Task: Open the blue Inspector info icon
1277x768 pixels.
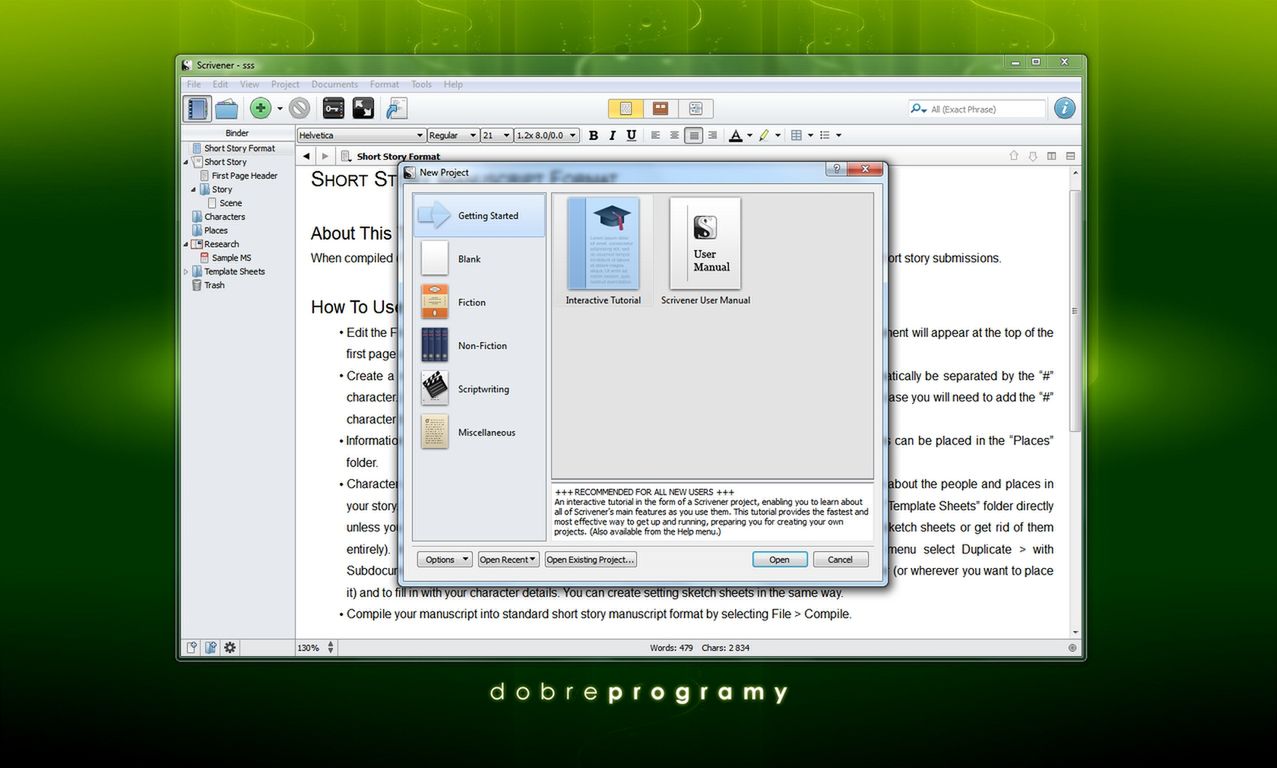Action: coord(1065,108)
